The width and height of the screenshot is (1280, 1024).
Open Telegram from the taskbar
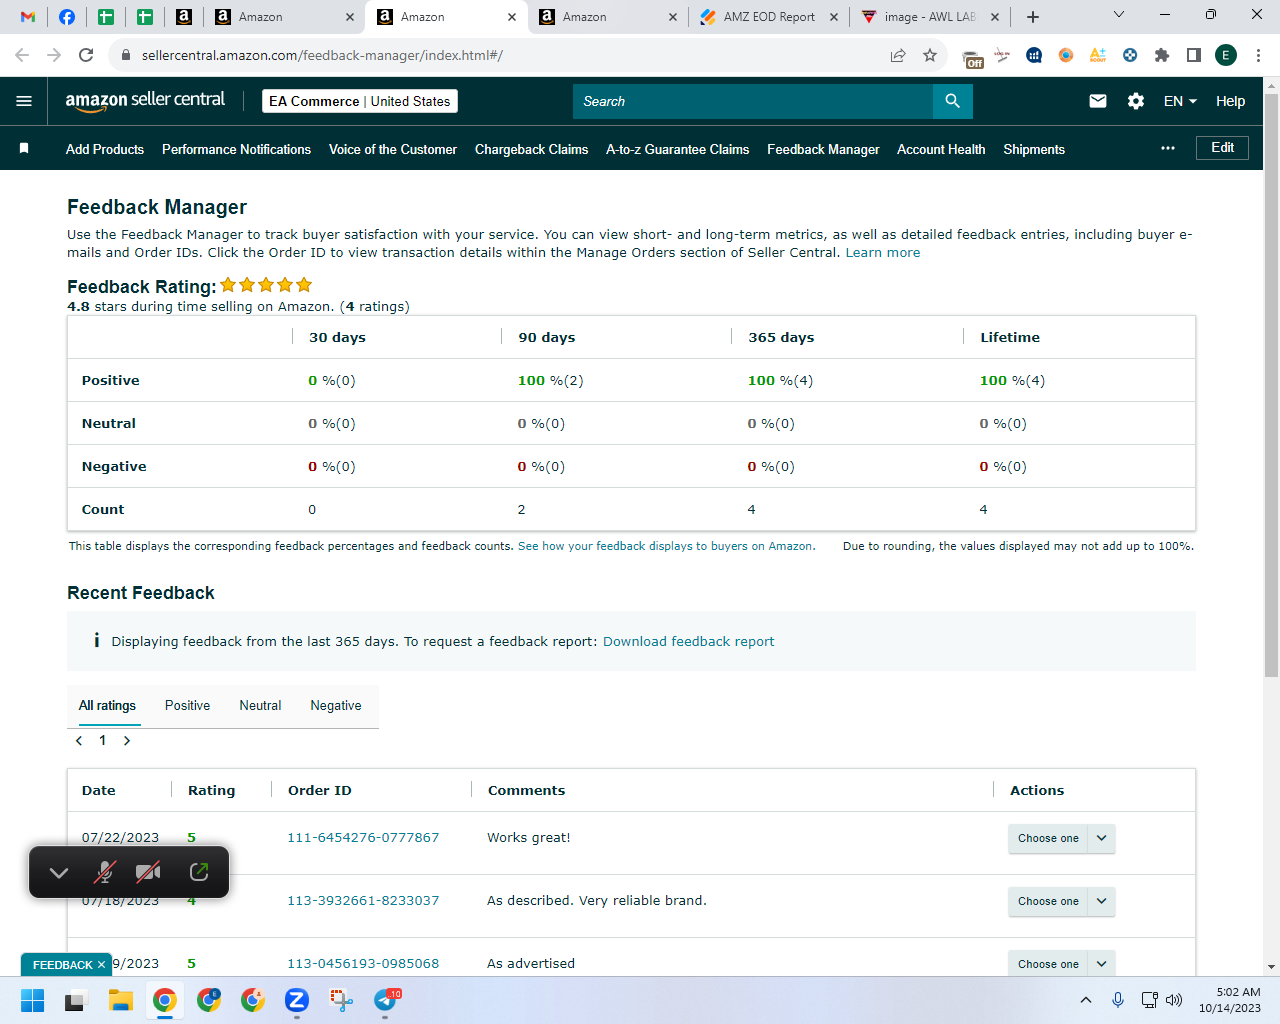pyautogui.click(x=386, y=1000)
